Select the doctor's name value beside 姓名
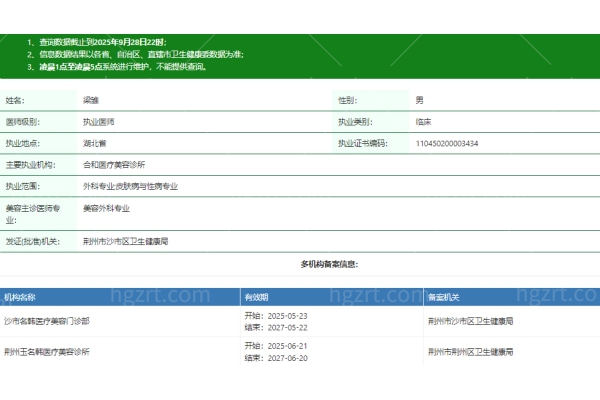Viewport: 600px width, 400px height. click(x=91, y=101)
